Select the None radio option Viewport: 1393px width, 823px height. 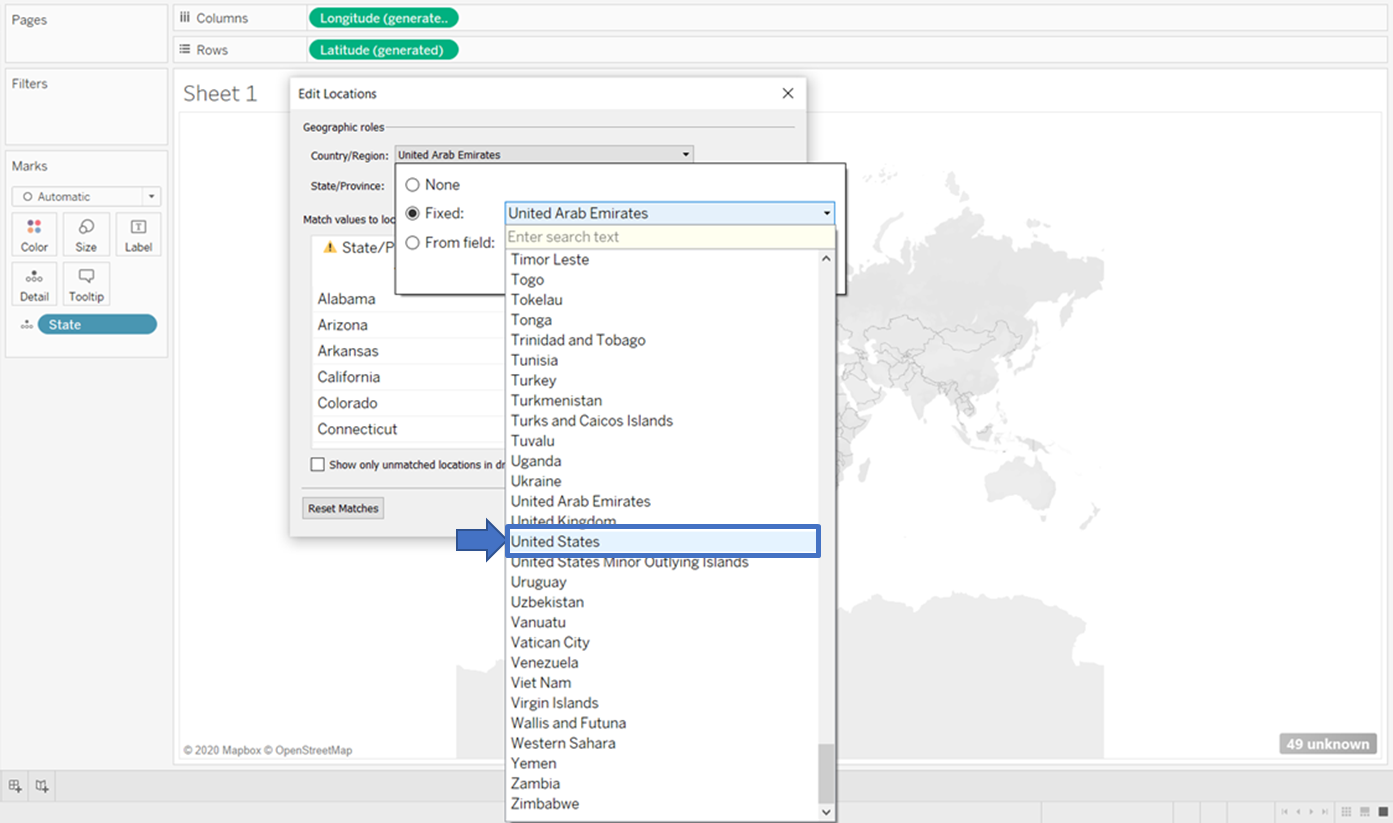click(x=412, y=185)
